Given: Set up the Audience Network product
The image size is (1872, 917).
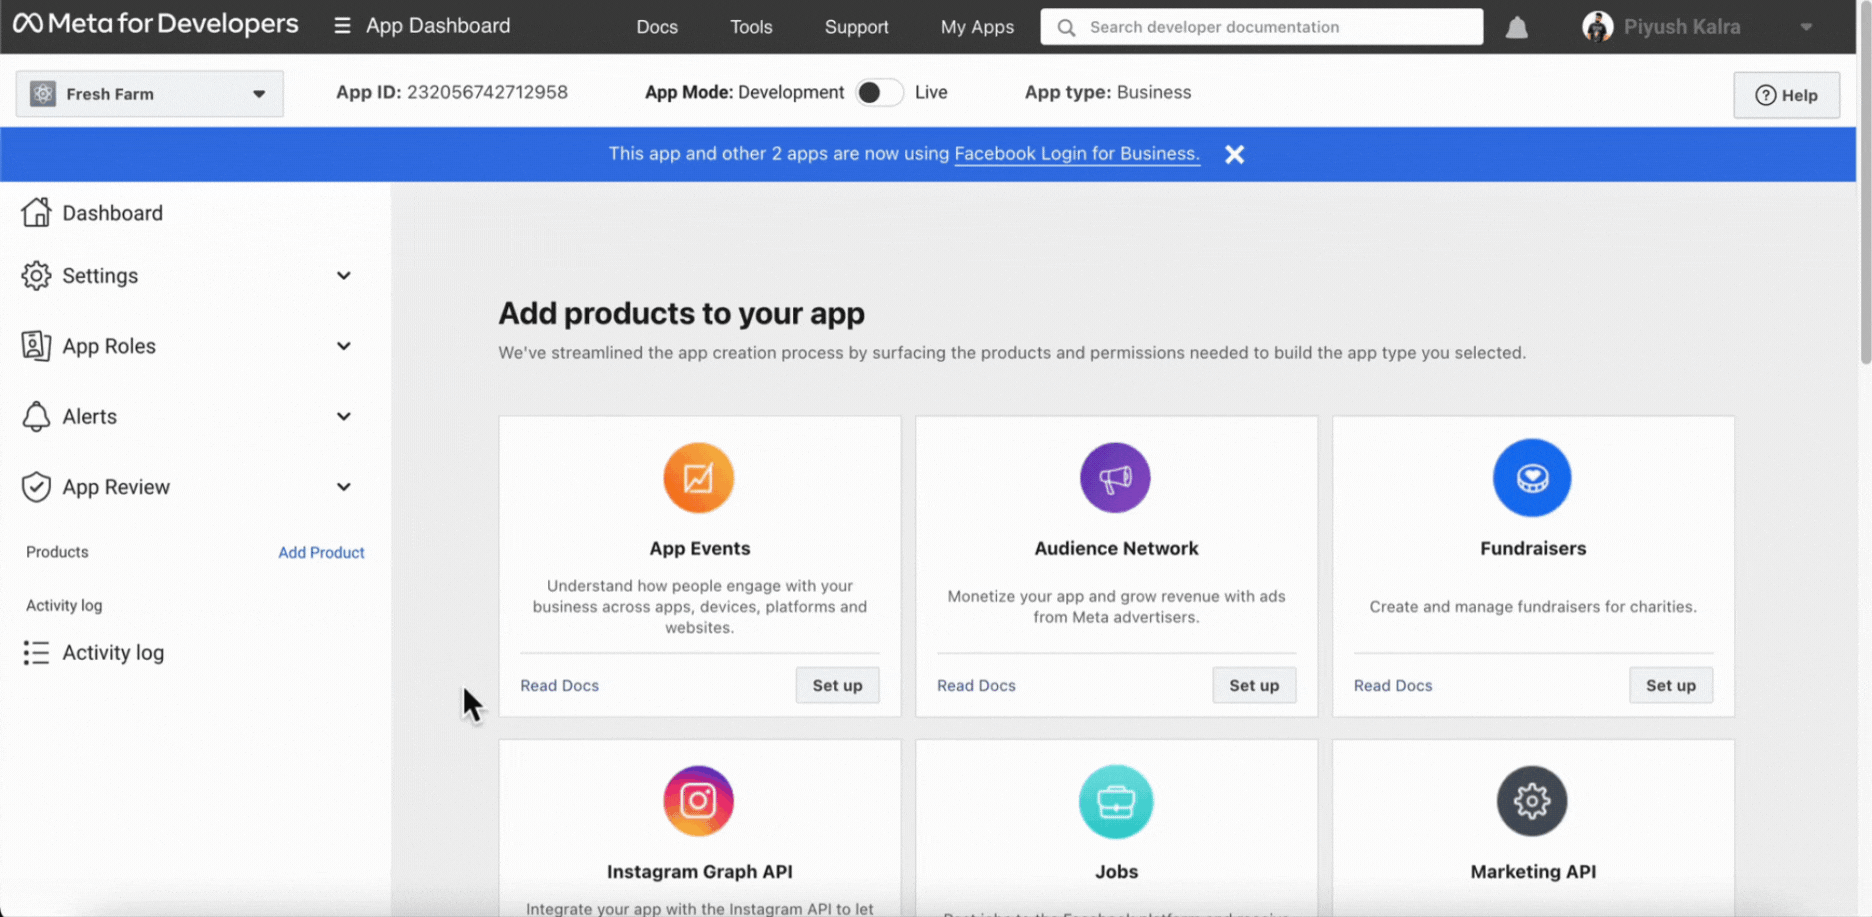Looking at the screenshot, I should click(1254, 685).
